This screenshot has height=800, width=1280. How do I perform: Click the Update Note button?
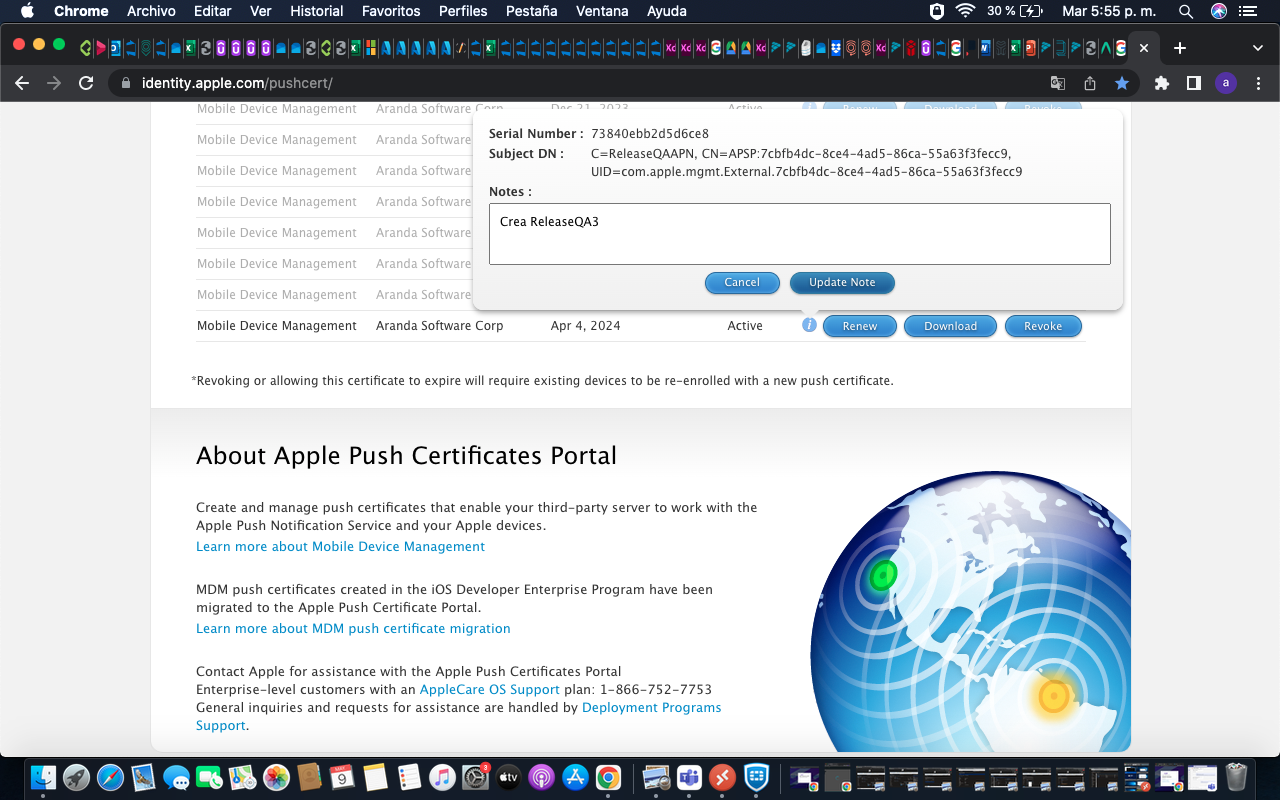click(842, 282)
